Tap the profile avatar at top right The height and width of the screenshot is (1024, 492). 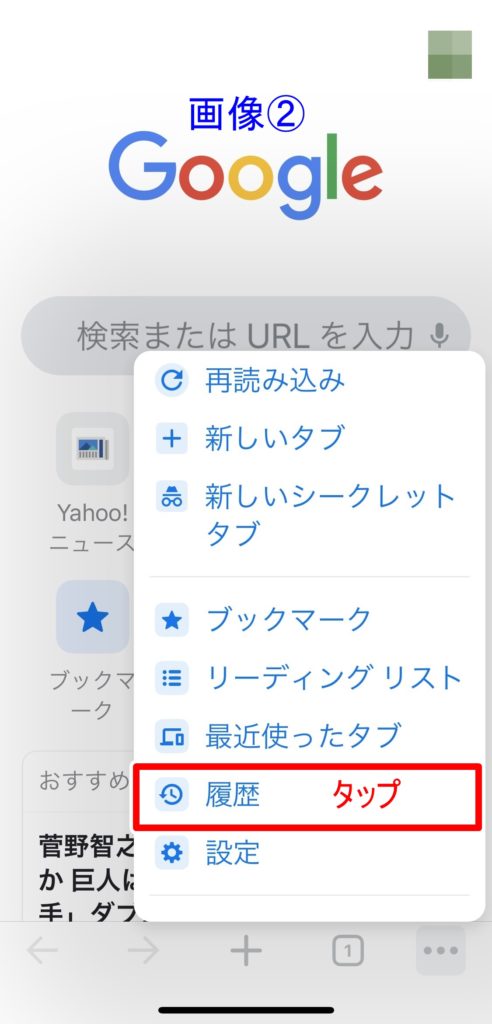point(450,54)
